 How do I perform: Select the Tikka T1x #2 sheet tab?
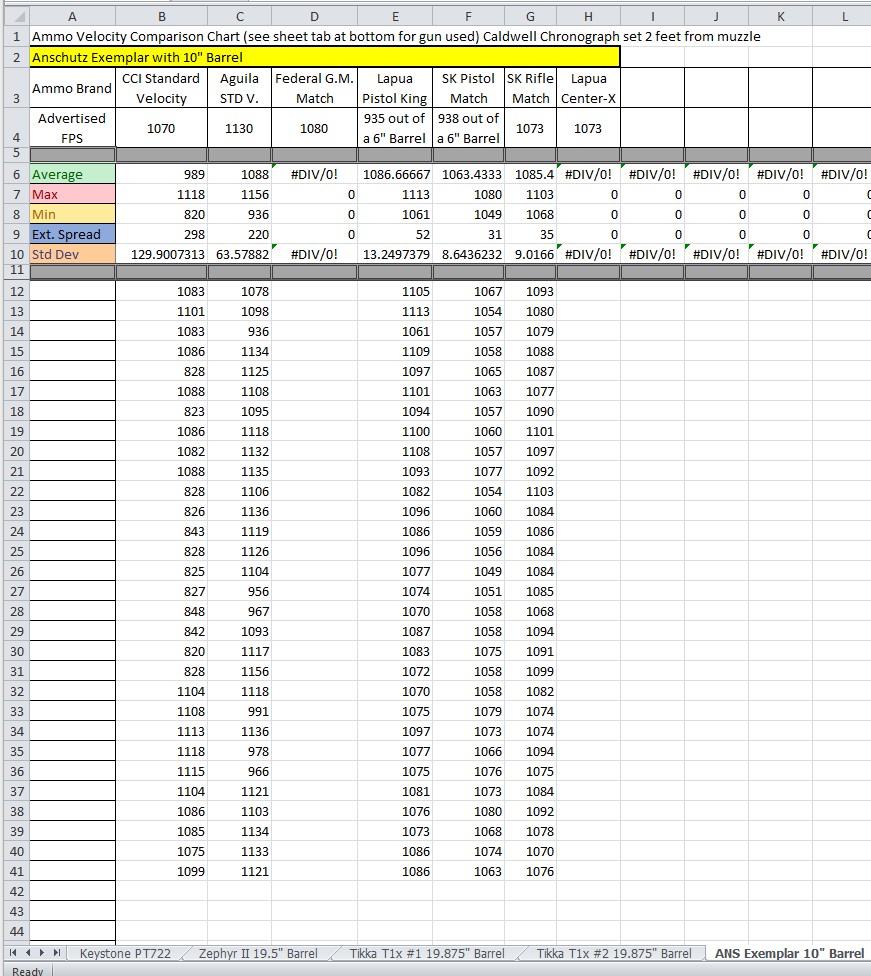[613, 954]
